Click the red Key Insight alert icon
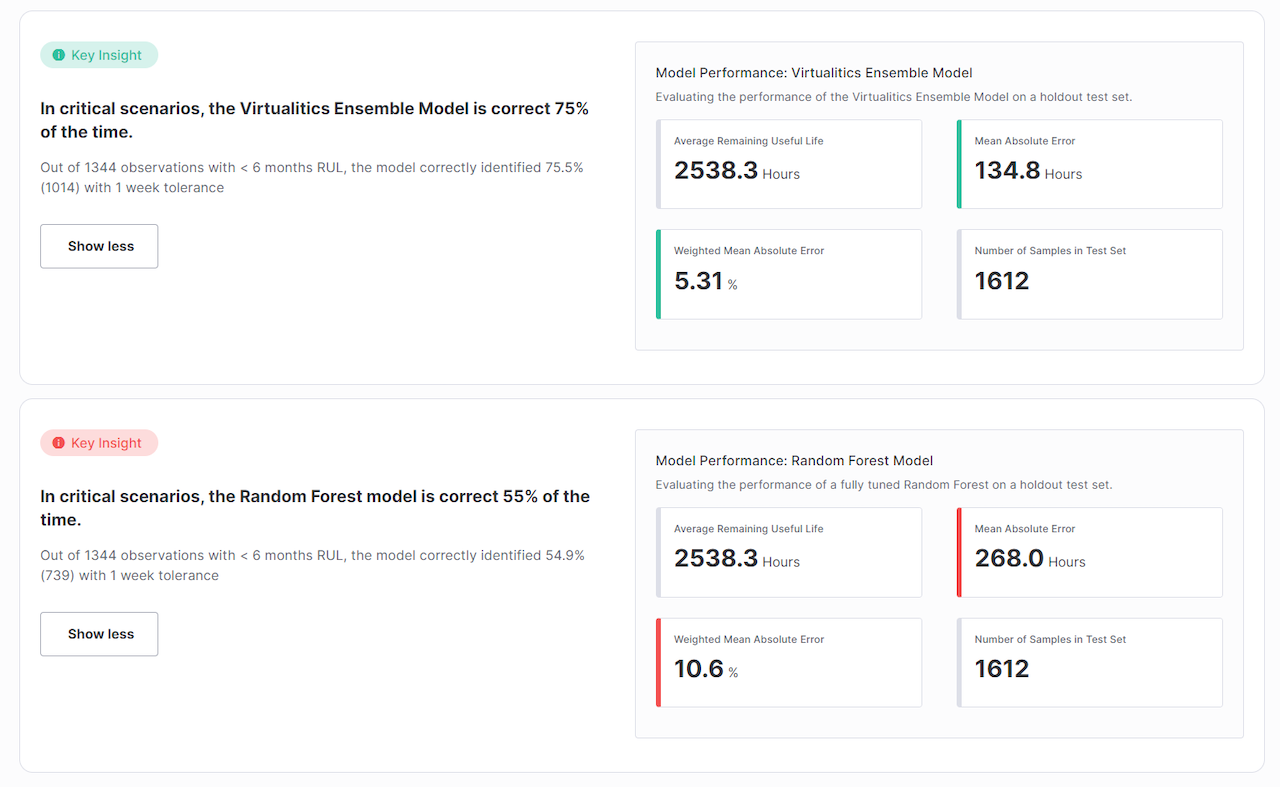The image size is (1280, 787). point(58,443)
